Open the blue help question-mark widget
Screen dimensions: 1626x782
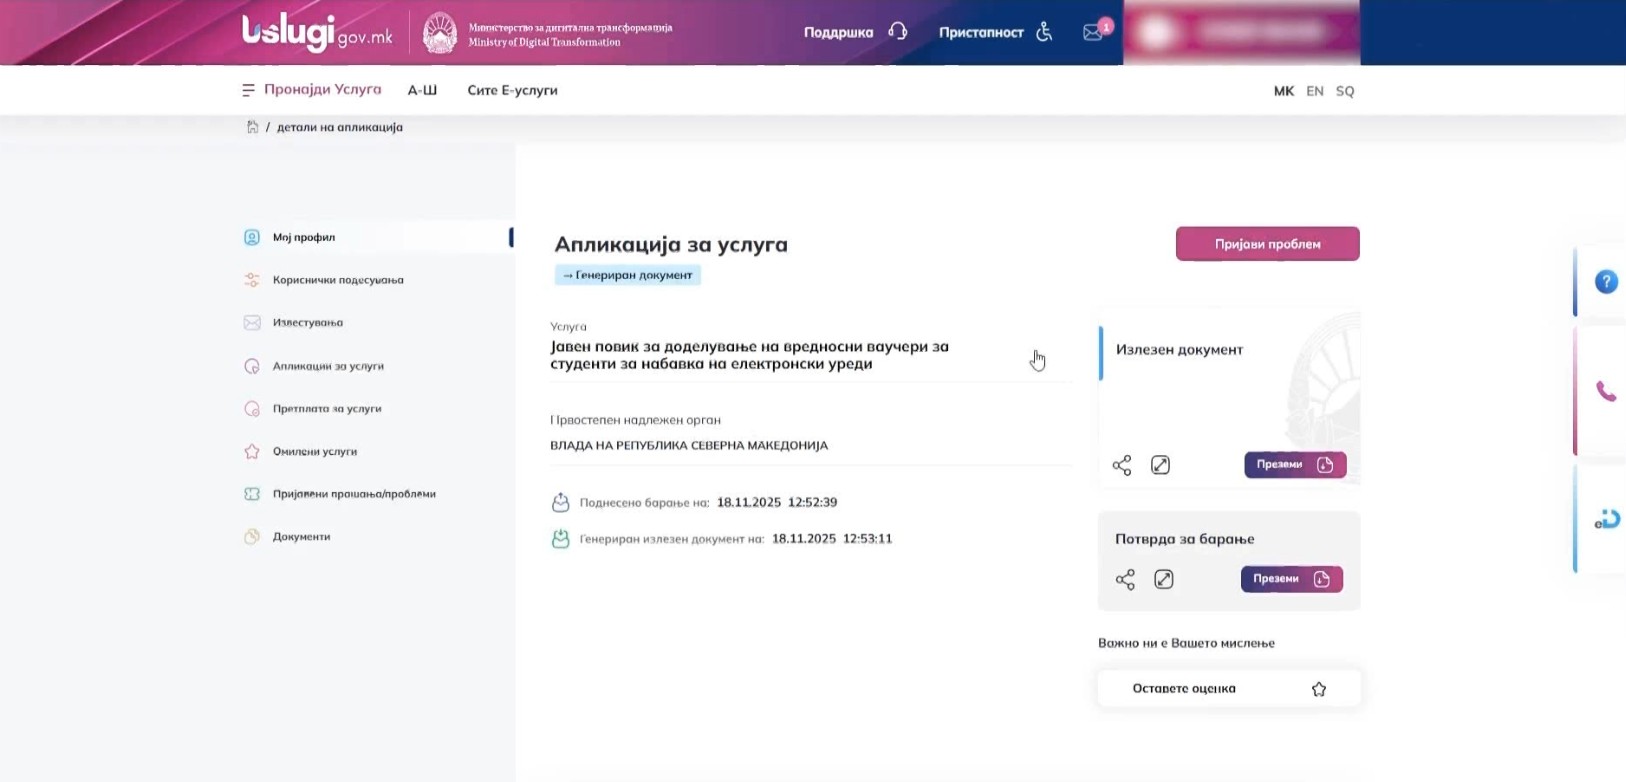coord(1606,282)
